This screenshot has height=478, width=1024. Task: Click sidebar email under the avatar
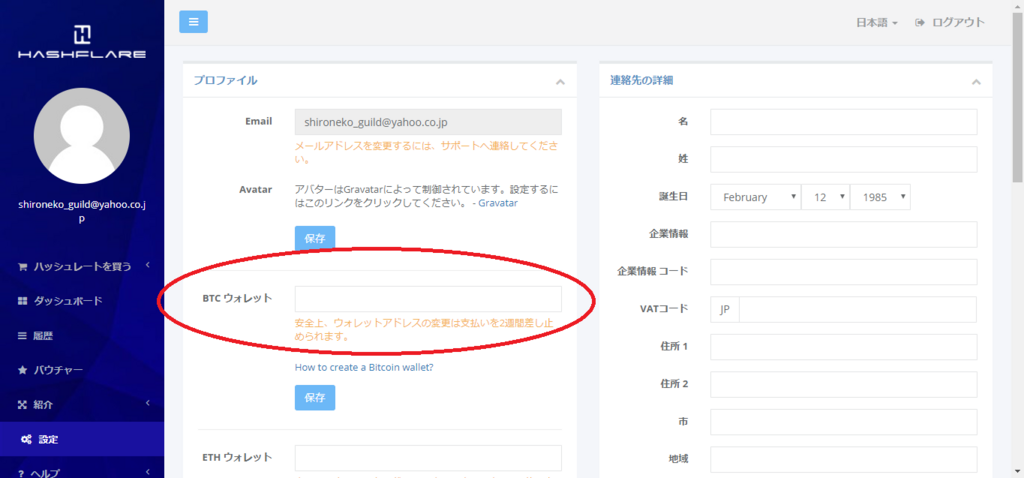click(82, 212)
